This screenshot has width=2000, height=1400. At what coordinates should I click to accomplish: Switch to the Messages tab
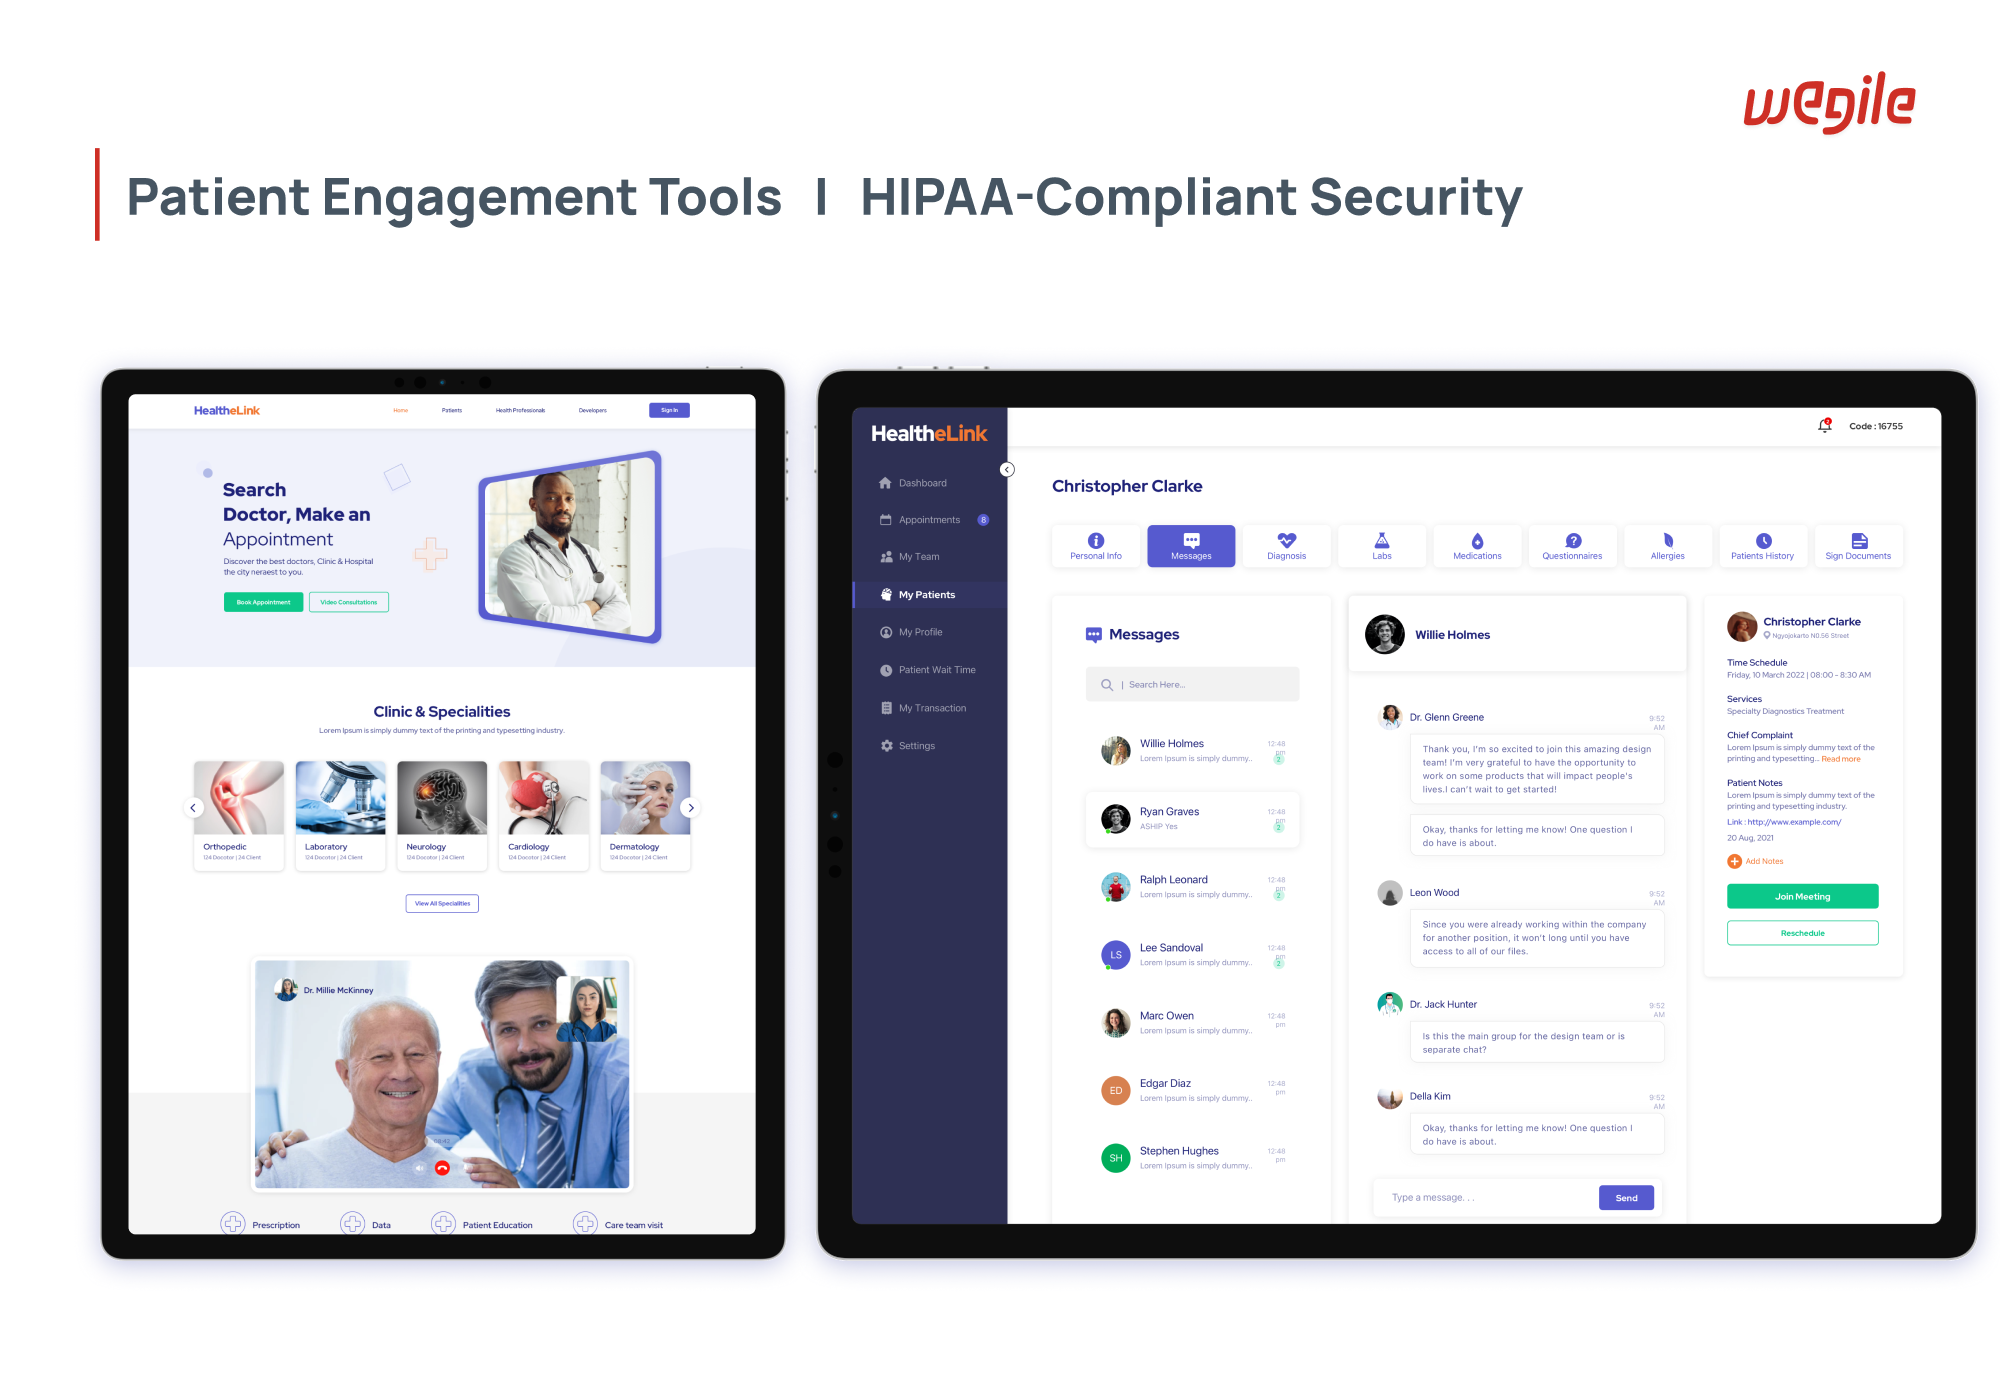(x=1191, y=546)
